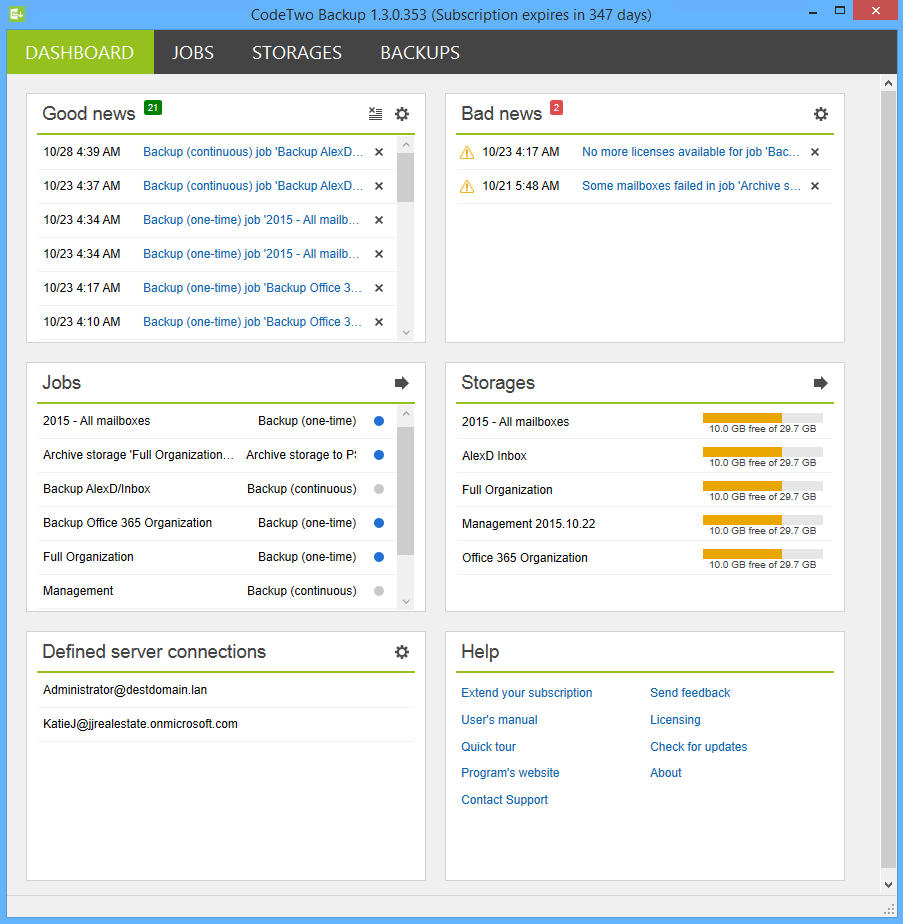The image size is (903, 924).
Task: Open 'No more licenses available for job' link
Action: (691, 152)
